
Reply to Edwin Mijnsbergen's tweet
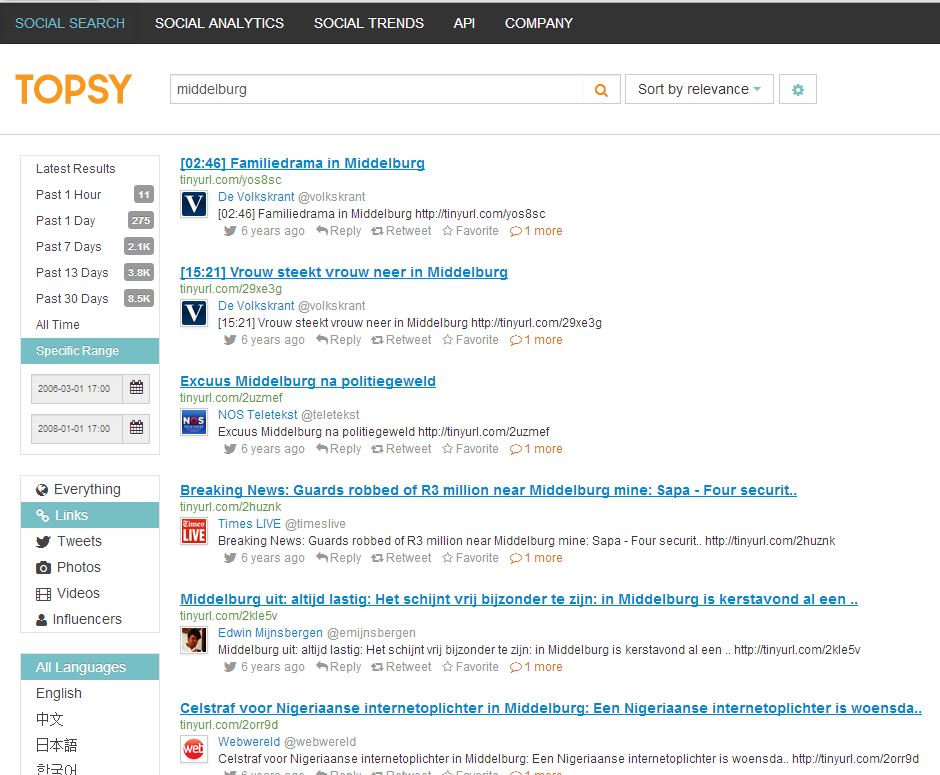tap(339, 667)
